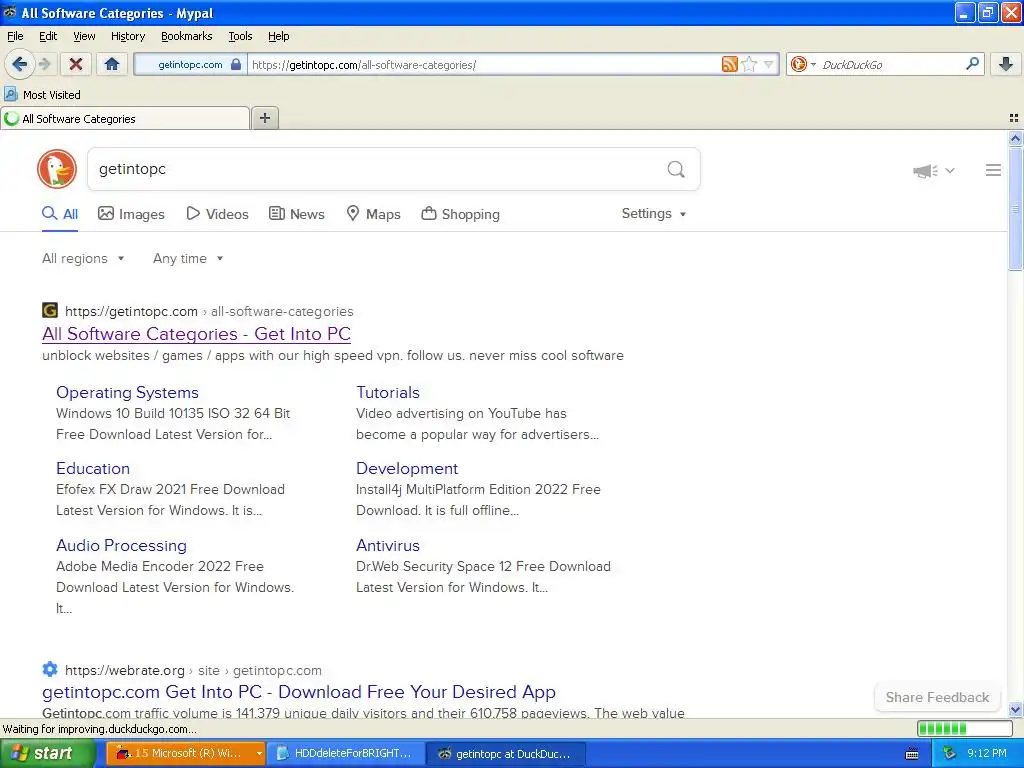Image resolution: width=1024 pixels, height=768 pixels.
Task: Open the Most Visited bookmarks folder
Action: coord(42,95)
